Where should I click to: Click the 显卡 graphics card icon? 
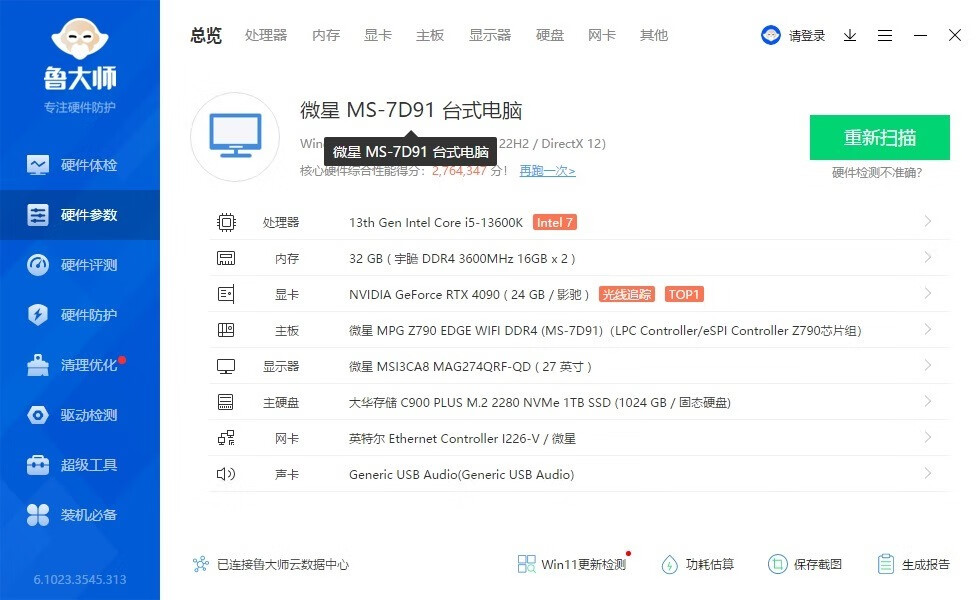[226, 294]
